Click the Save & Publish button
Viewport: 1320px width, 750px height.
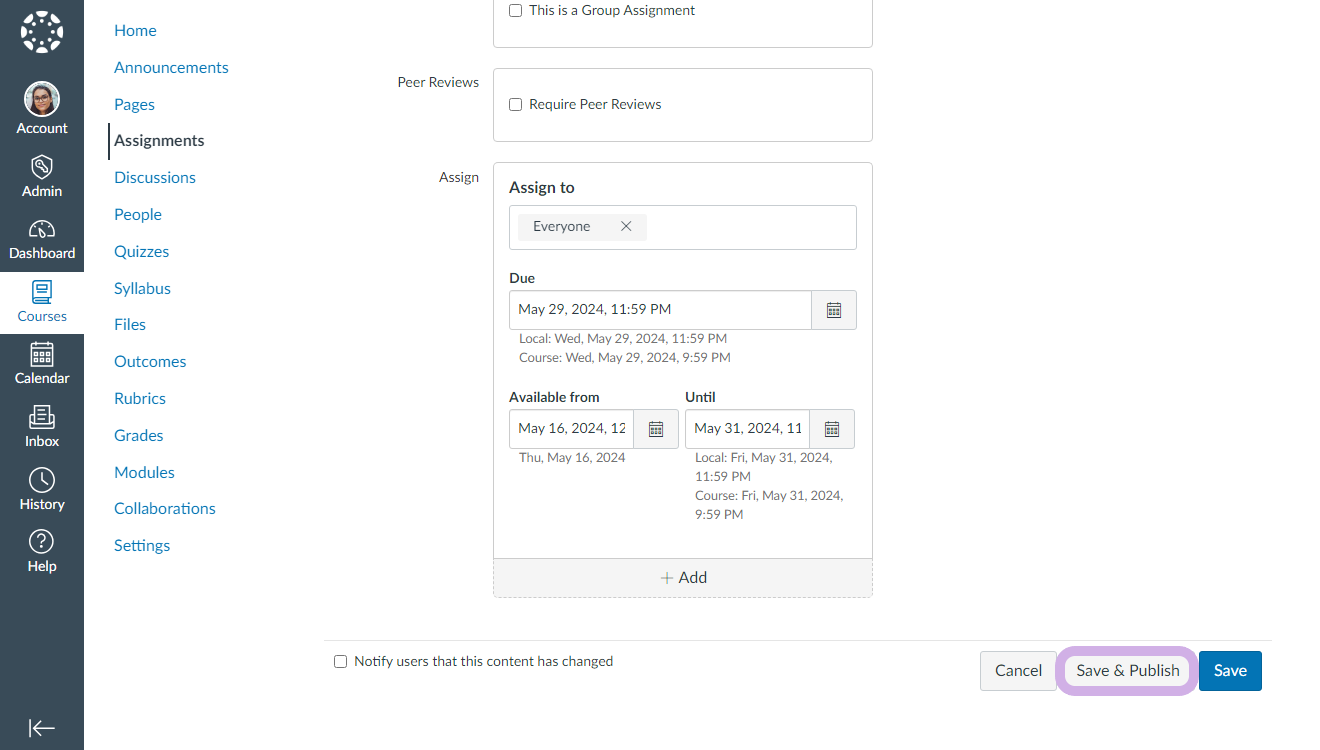pyautogui.click(x=1127, y=671)
